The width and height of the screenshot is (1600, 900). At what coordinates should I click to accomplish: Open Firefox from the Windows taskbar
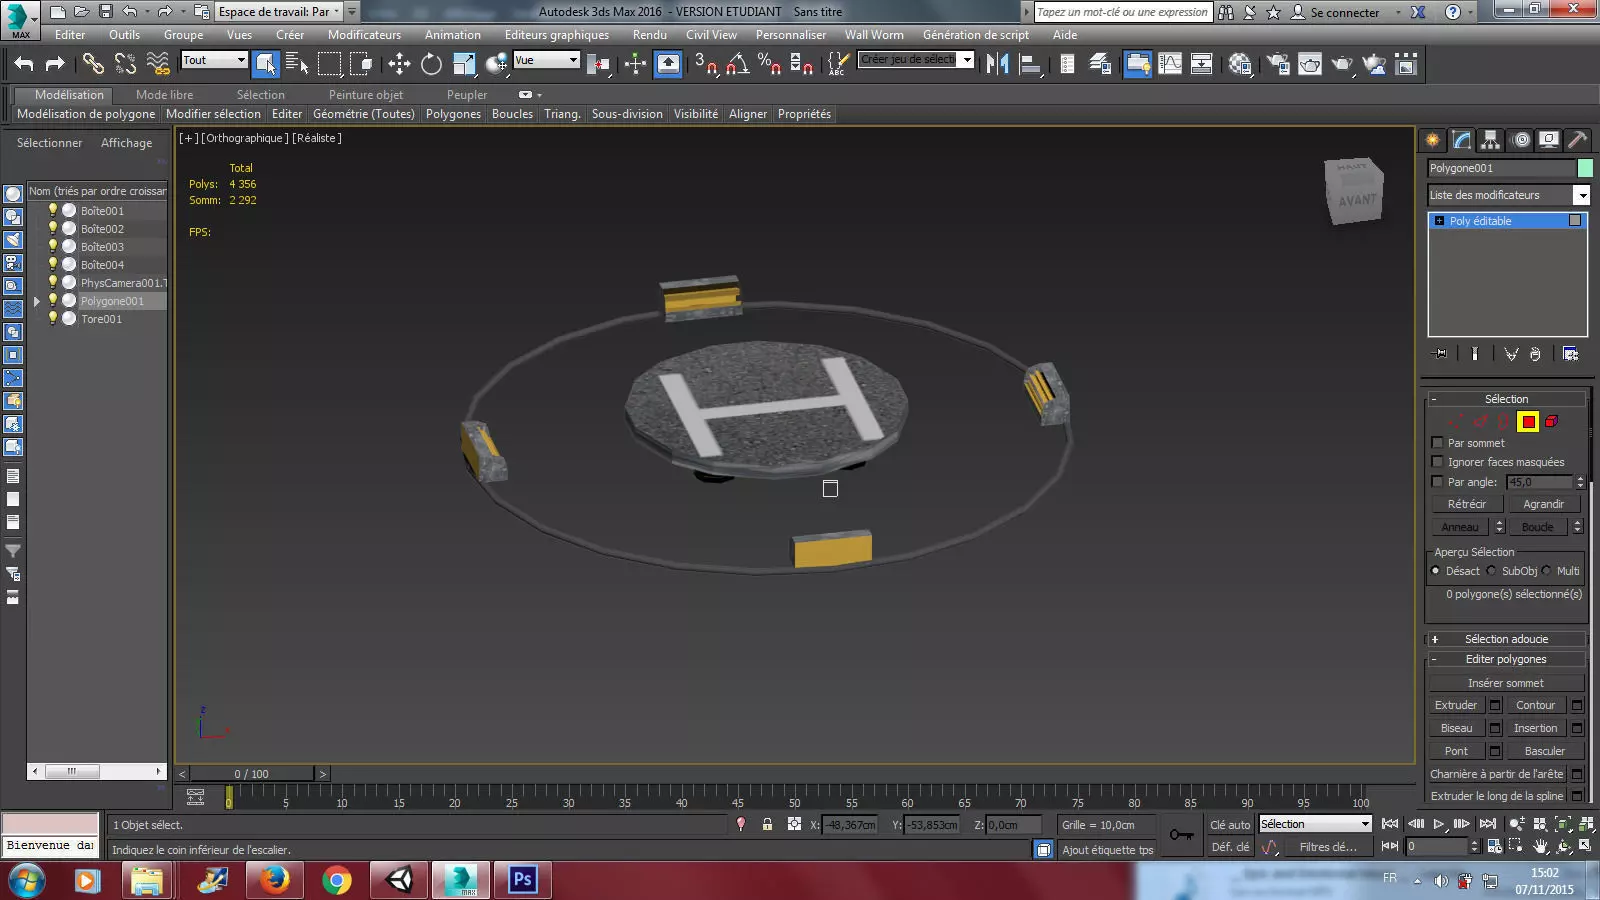coord(274,880)
